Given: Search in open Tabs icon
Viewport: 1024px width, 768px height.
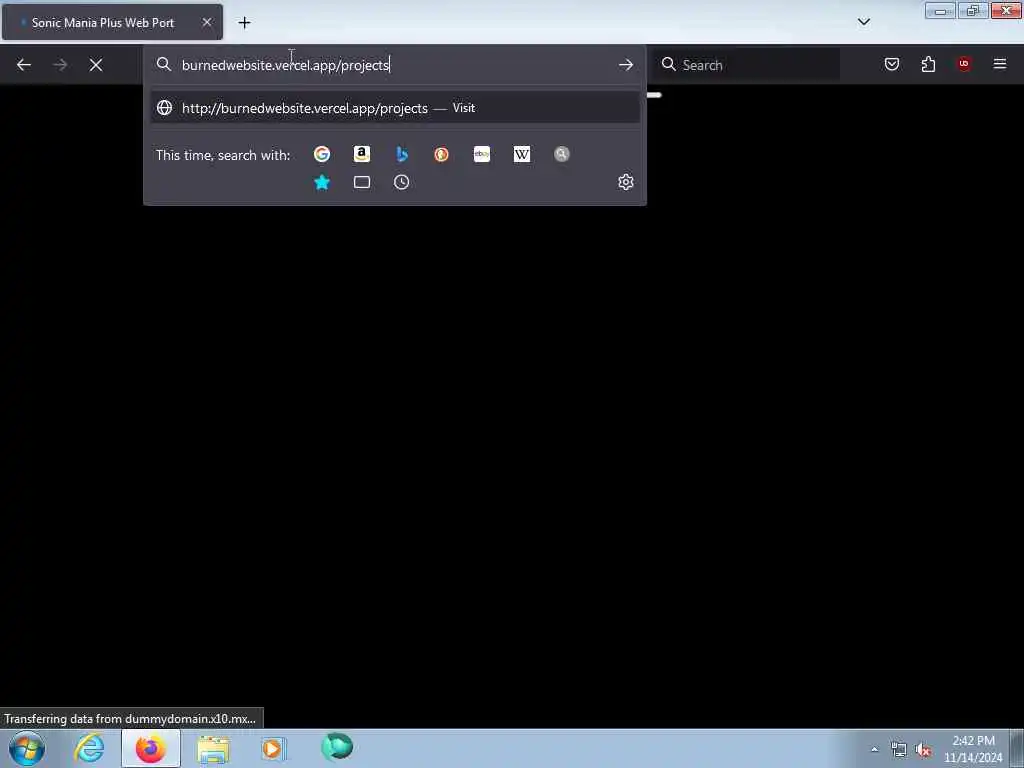Looking at the screenshot, I should tap(362, 182).
